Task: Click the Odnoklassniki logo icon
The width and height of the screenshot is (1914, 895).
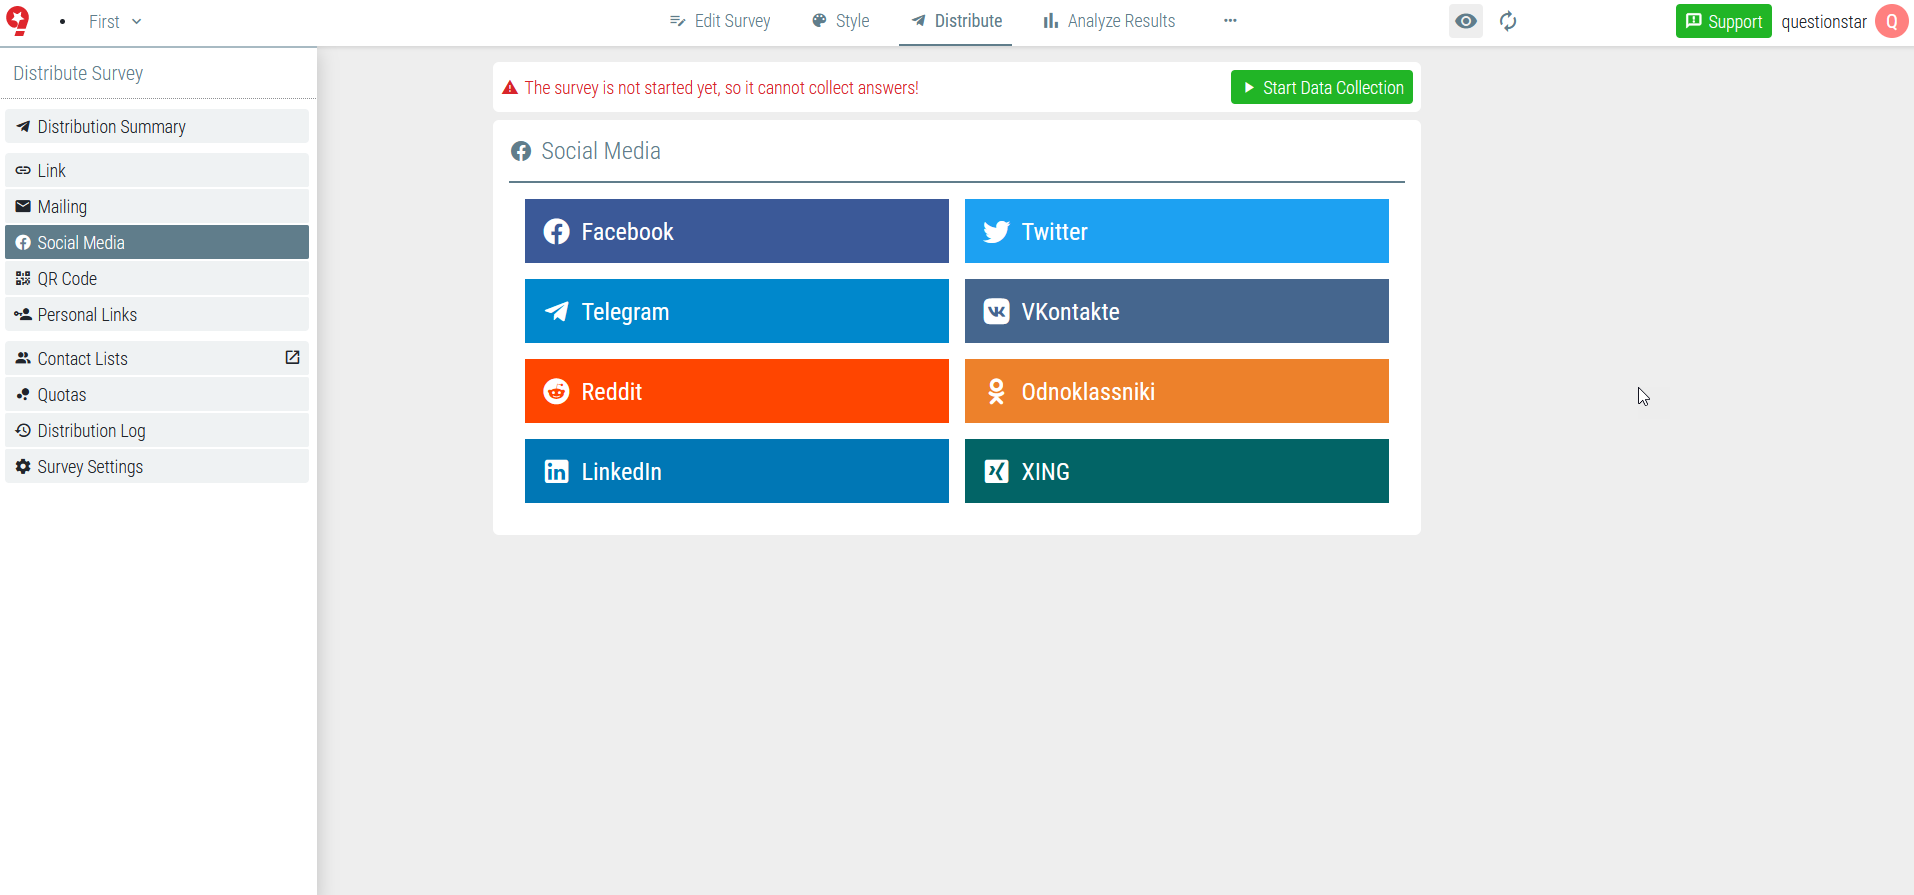Action: point(996,392)
